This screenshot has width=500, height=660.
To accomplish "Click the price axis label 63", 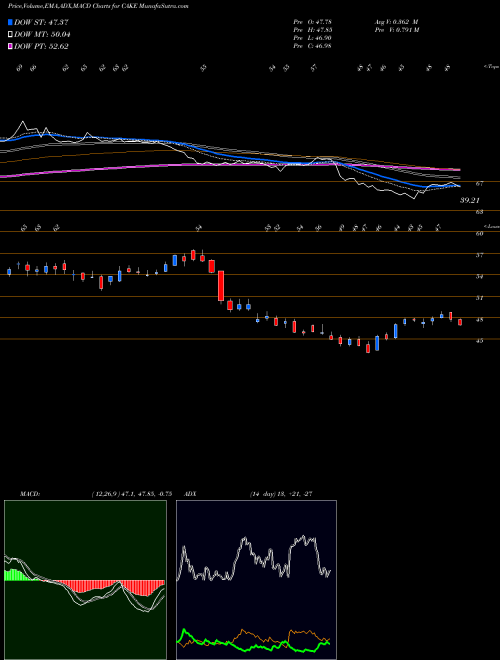I will (x=479, y=212).
